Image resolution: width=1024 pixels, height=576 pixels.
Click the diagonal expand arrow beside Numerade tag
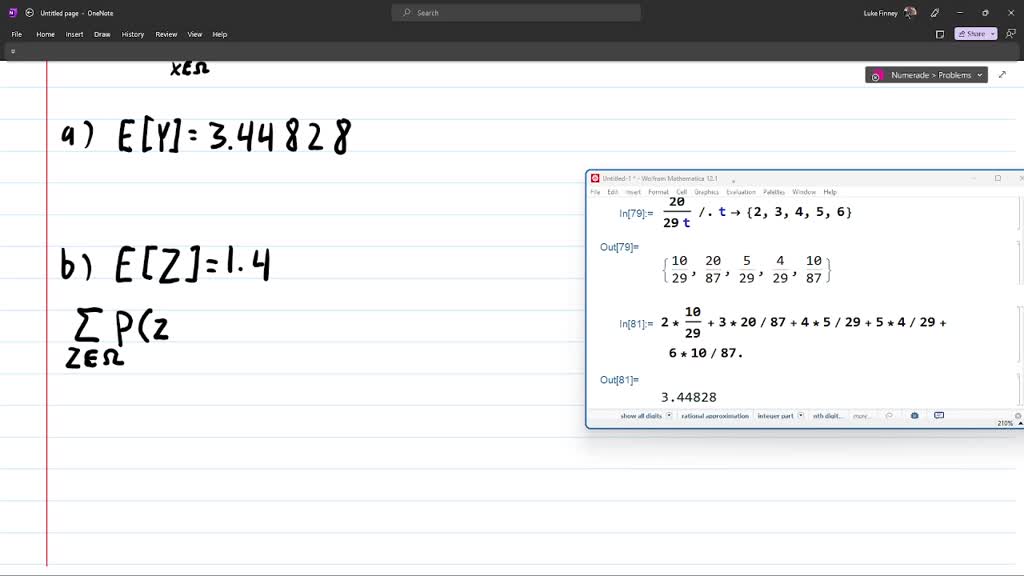point(1003,74)
